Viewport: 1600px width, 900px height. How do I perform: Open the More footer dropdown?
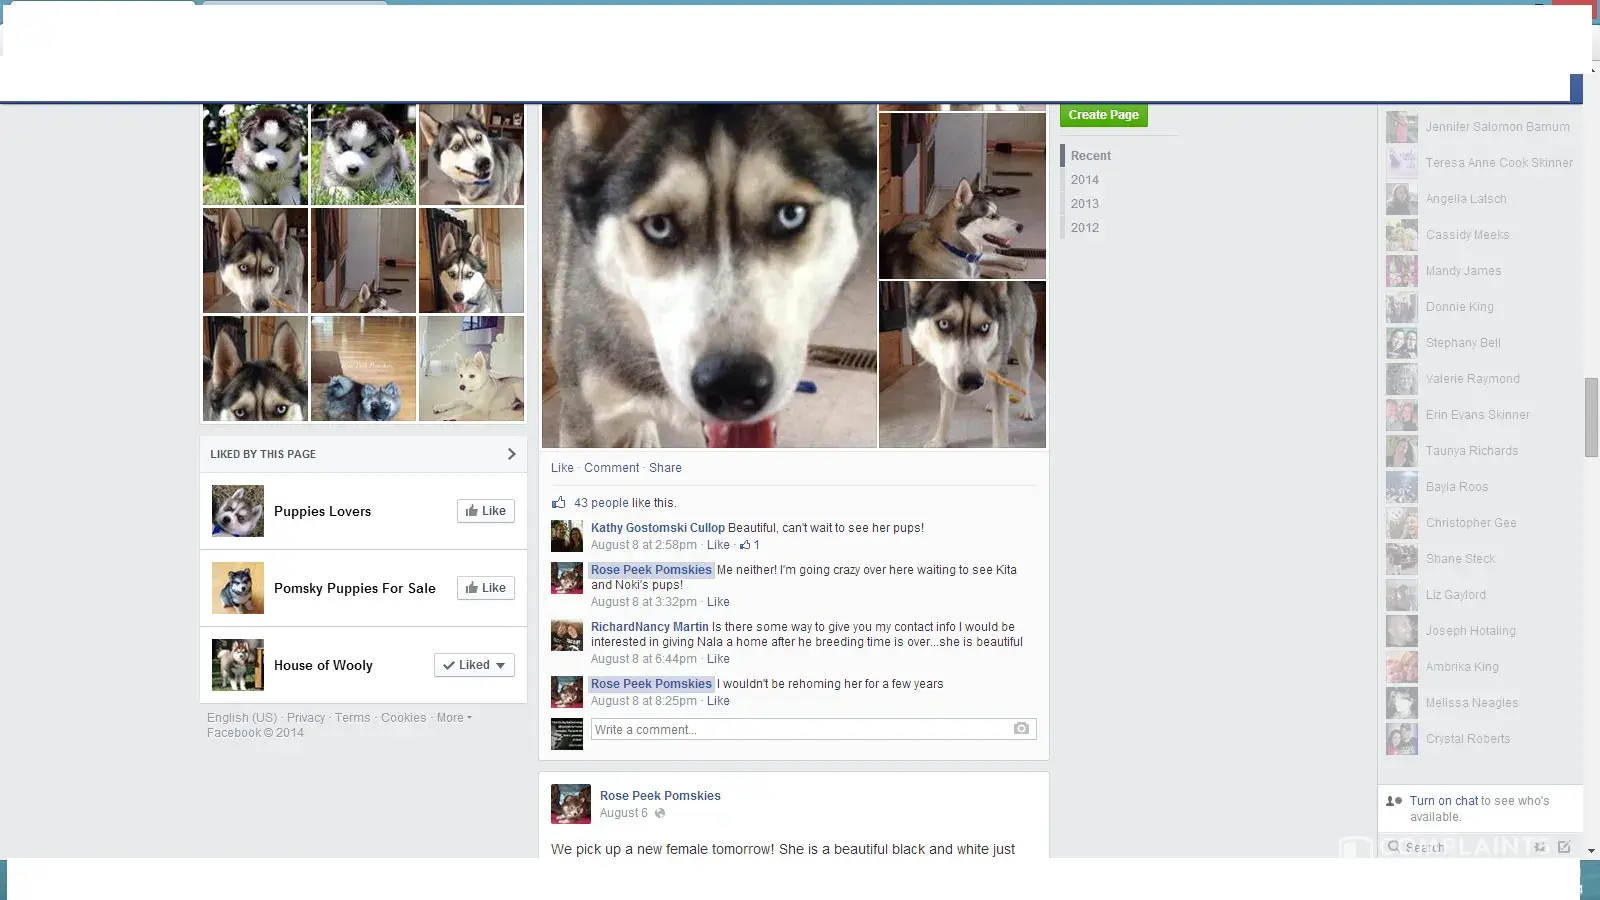pyautogui.click(x=454, y=718)
